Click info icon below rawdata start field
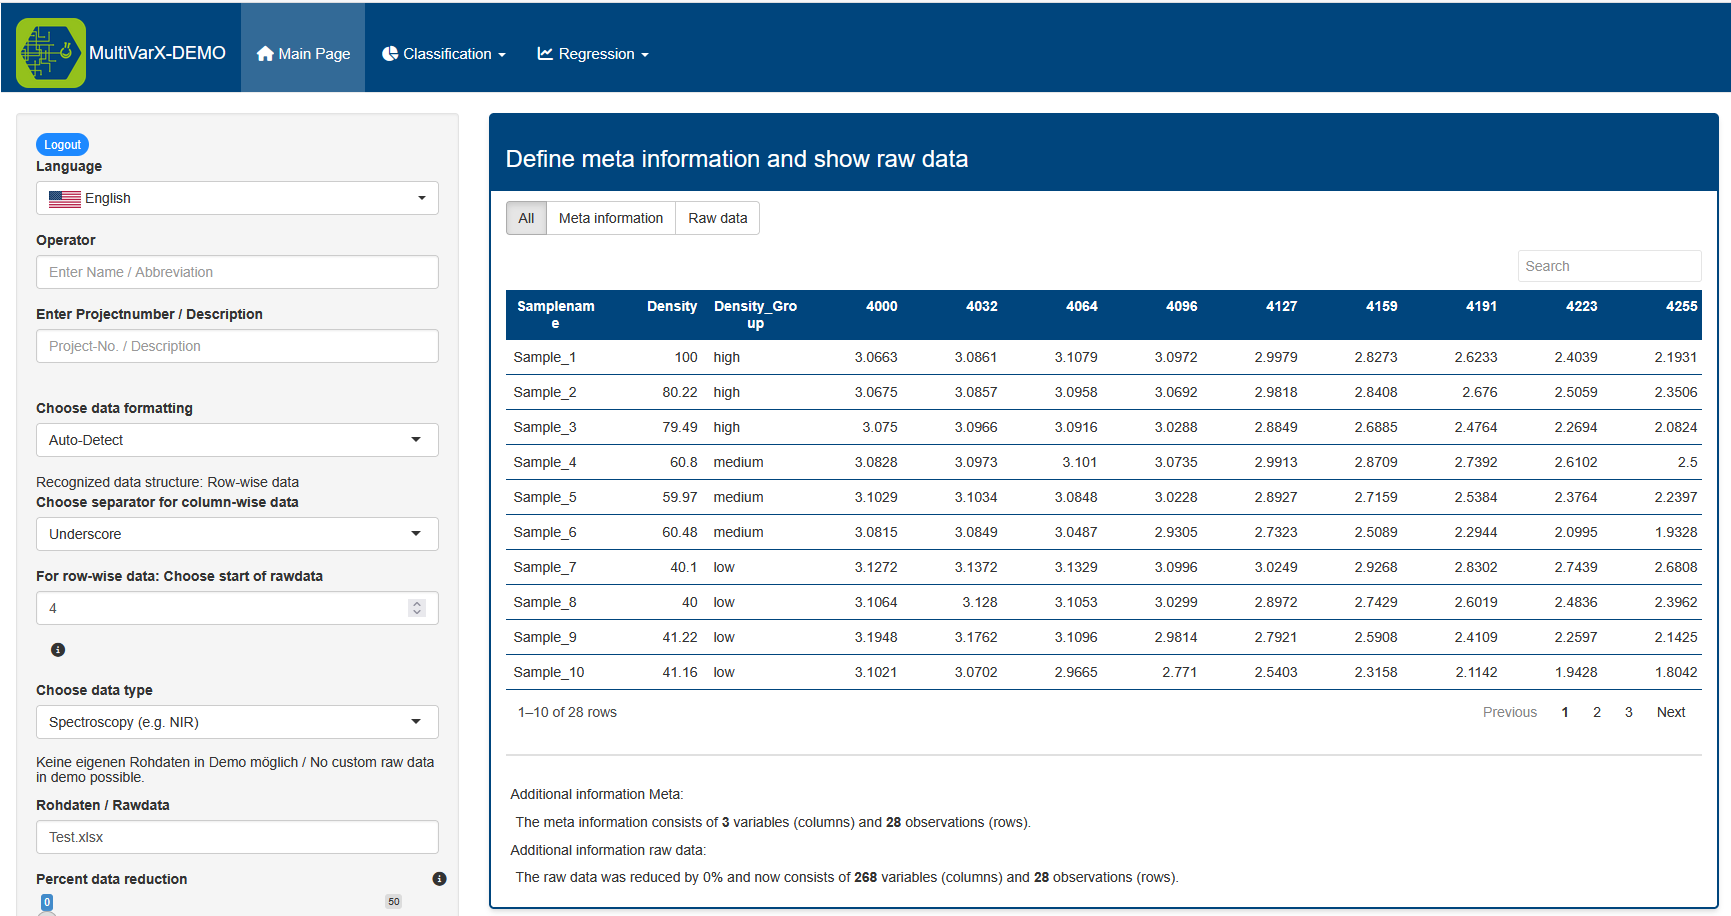This screenshot has height=916, width=1731. coord(58,650)
